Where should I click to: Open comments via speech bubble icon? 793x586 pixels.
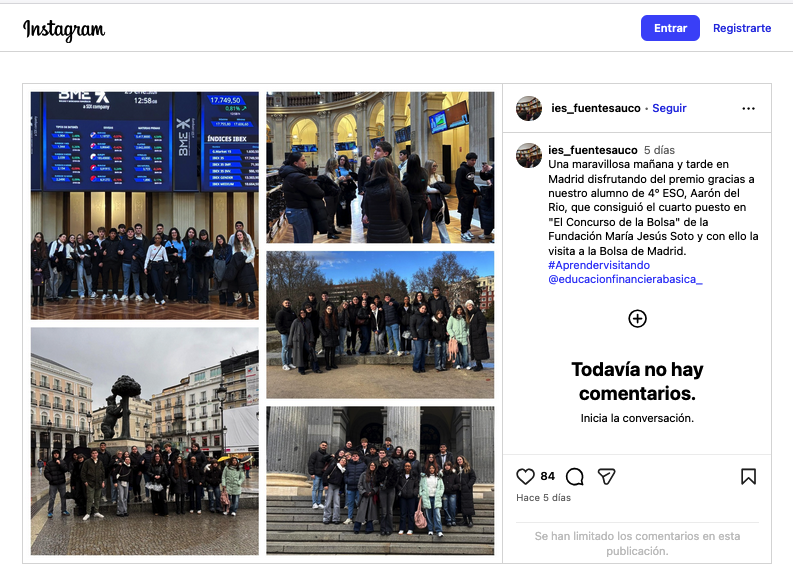point(575,476)
